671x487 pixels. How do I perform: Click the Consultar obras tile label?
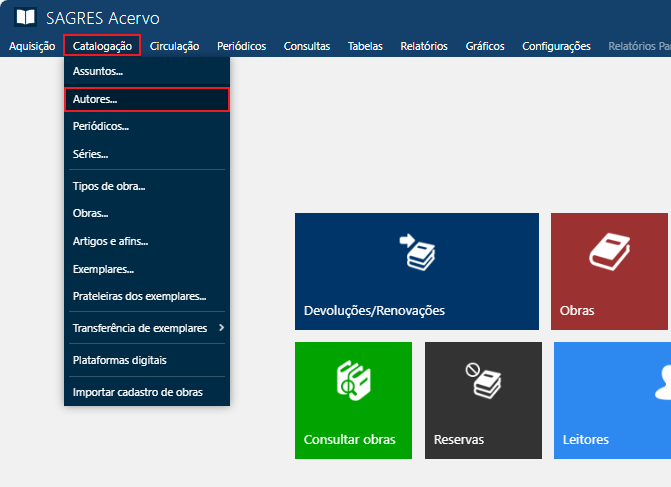350,440
